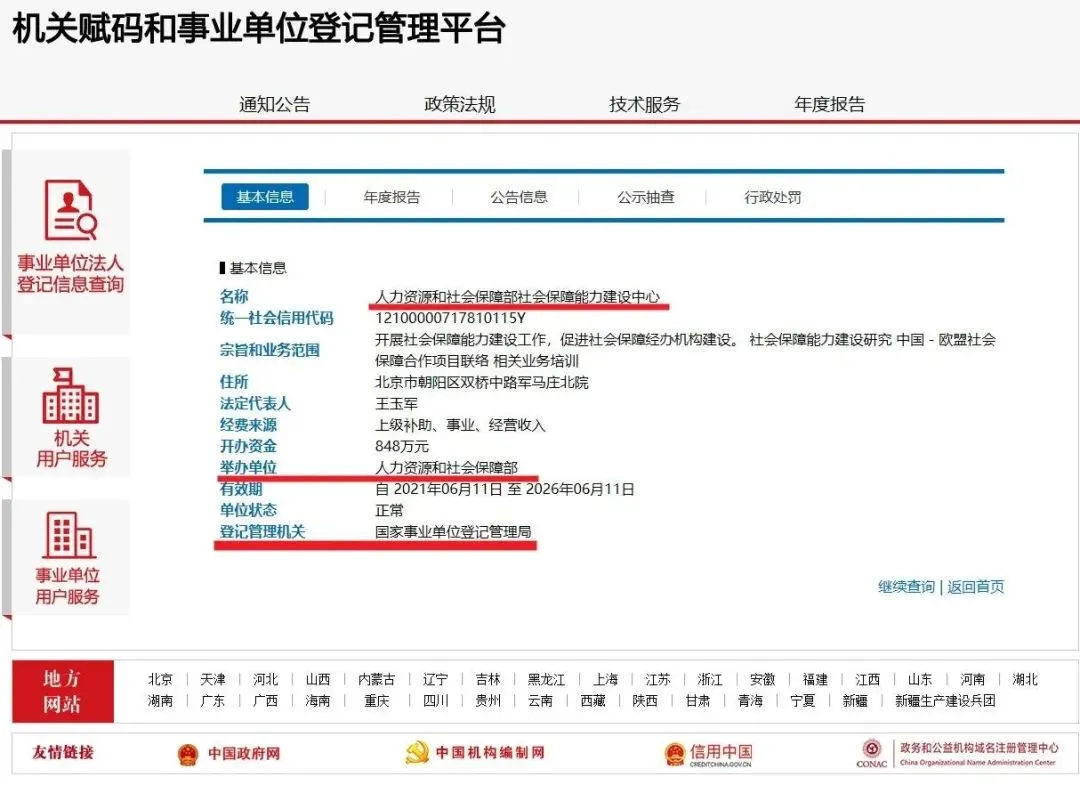Open the 信用中国 logo link
Image resolution: width=1080 pixels, height=785 pixels.
(709, 754)
